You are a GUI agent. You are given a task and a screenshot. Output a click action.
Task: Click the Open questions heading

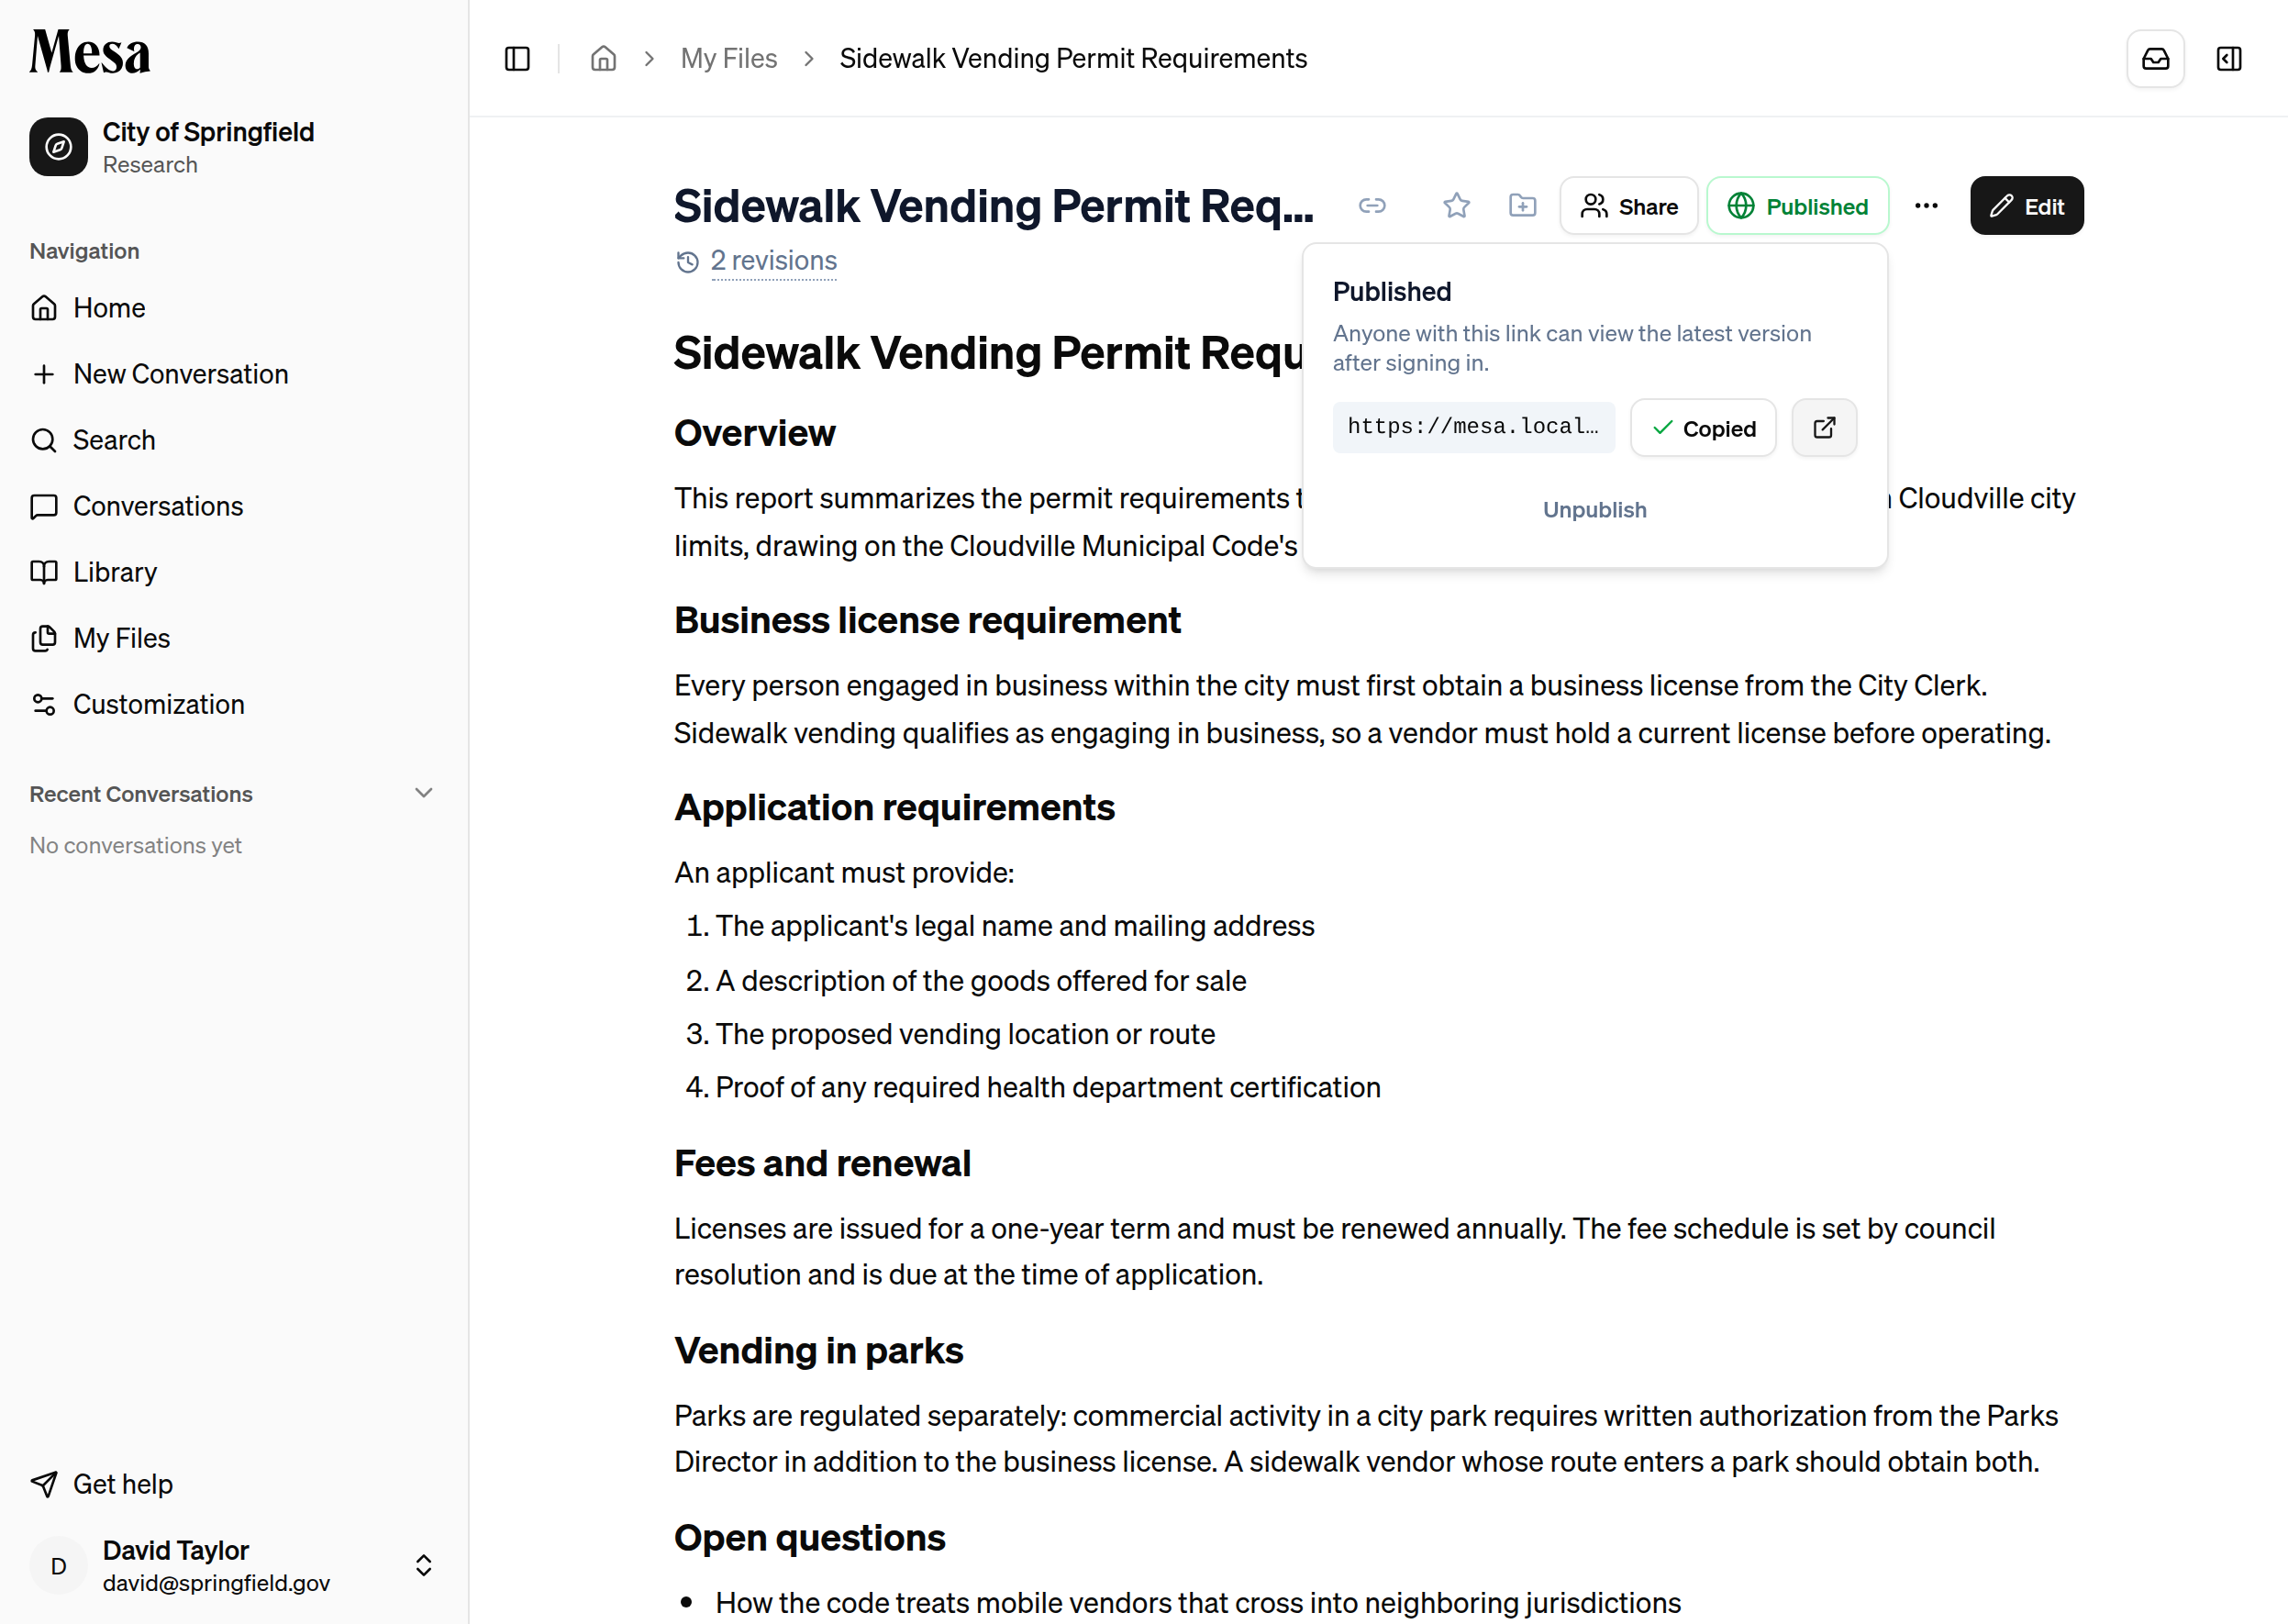click(809, 1537)
